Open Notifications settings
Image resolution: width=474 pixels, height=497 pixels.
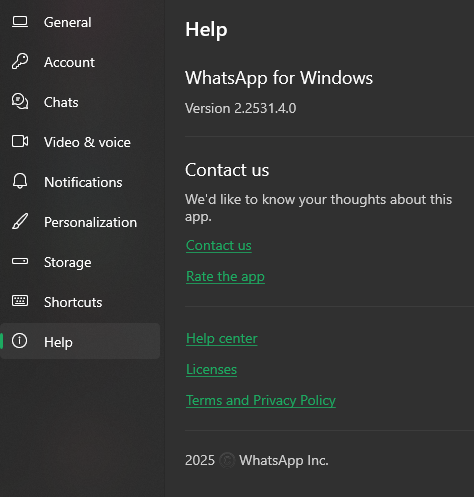80,182
